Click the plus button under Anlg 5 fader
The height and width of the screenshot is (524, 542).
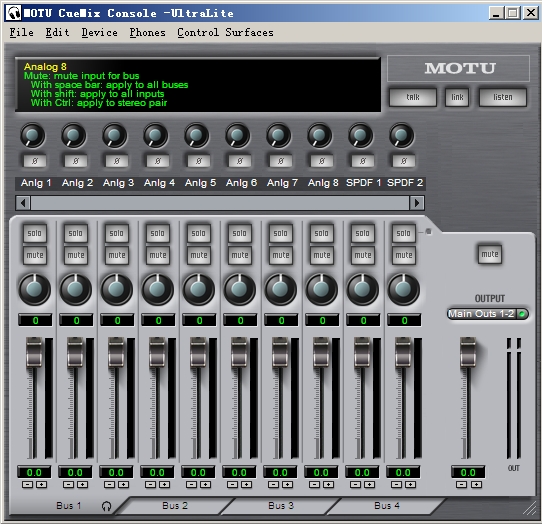coord(205,485)
